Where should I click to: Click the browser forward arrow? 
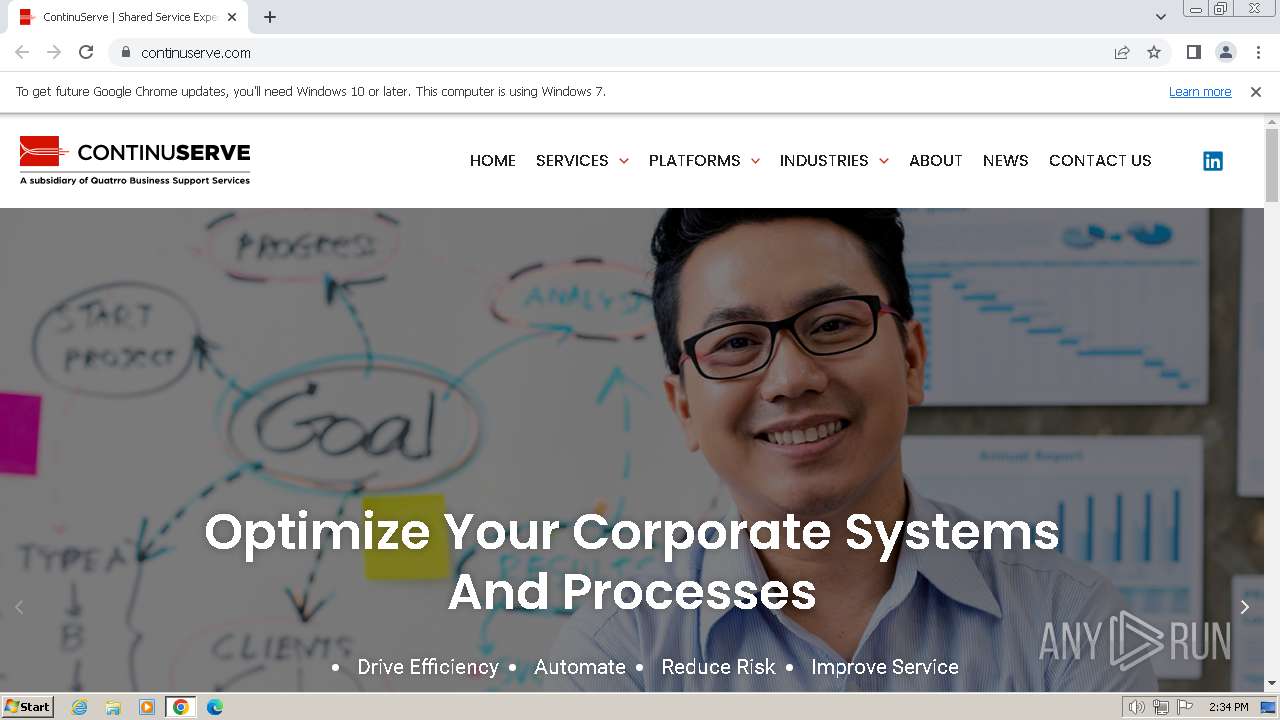coord(54,52)
